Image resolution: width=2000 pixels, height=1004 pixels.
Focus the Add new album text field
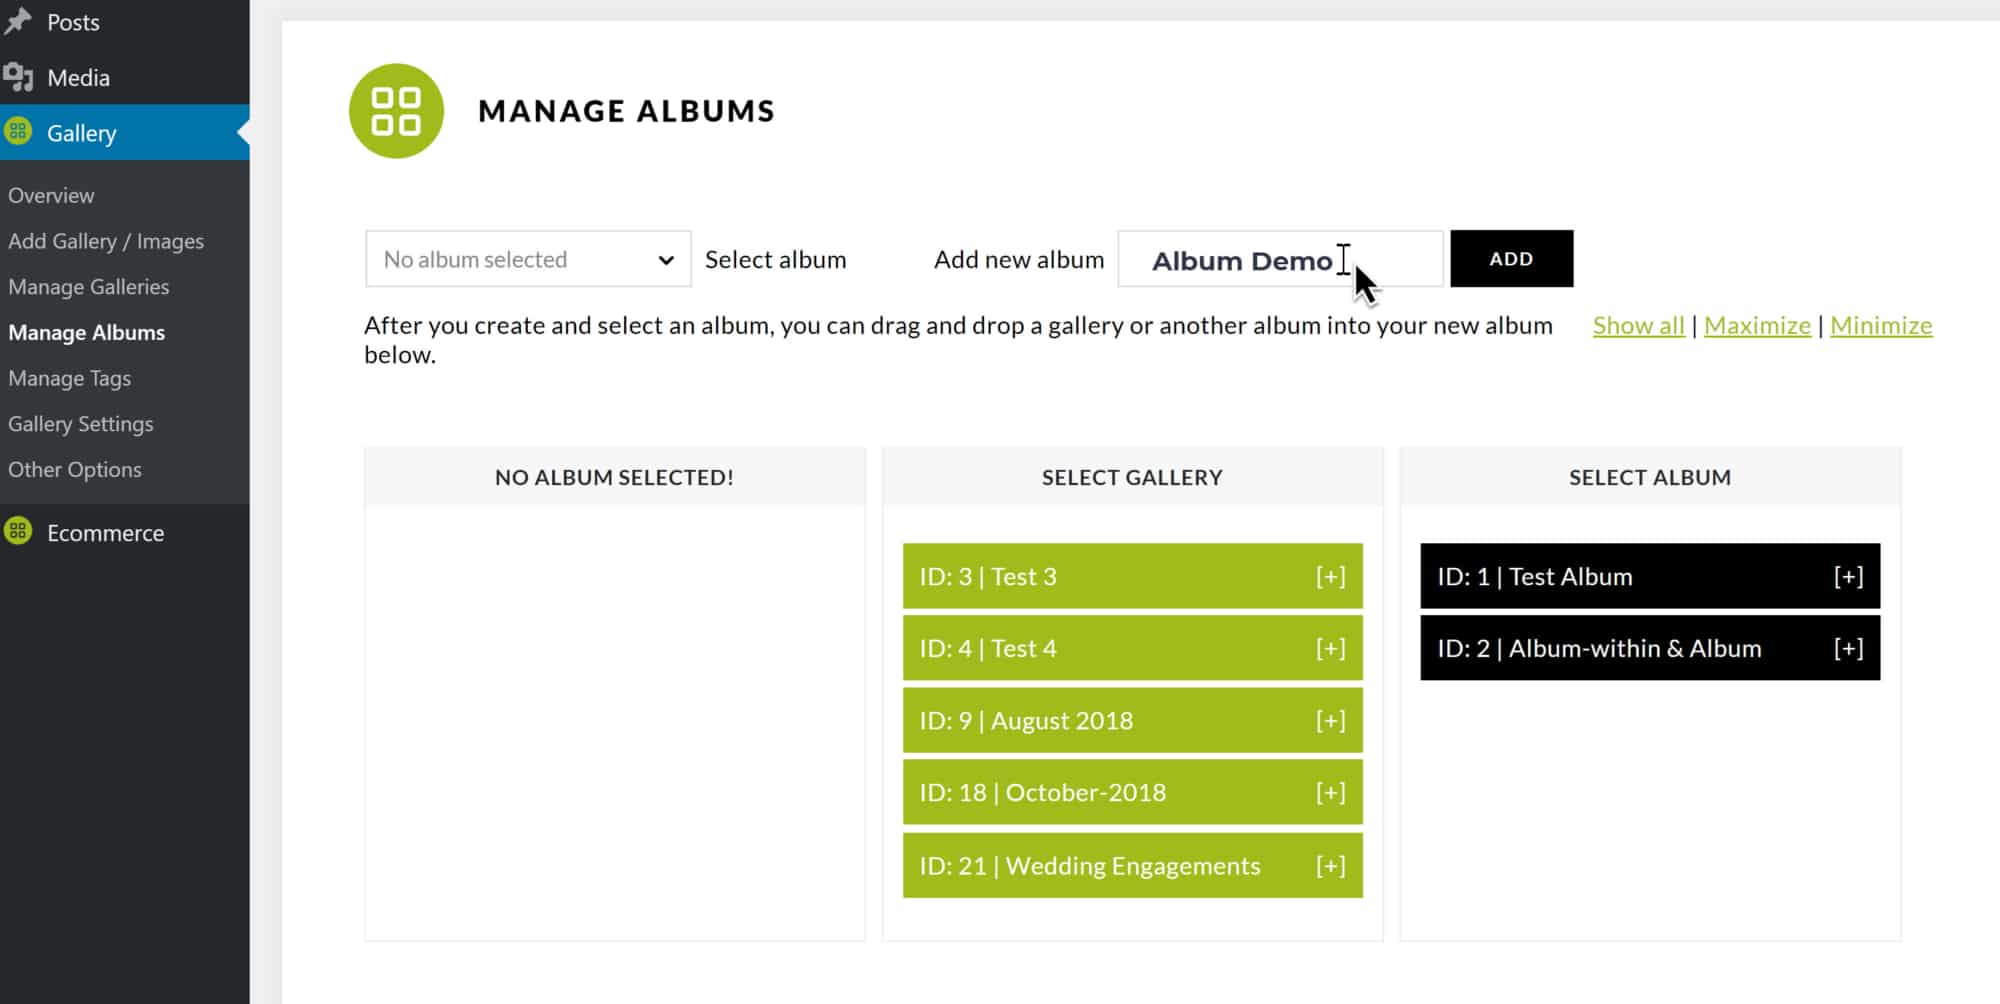pyautogui.click(x=1280, y=259)
